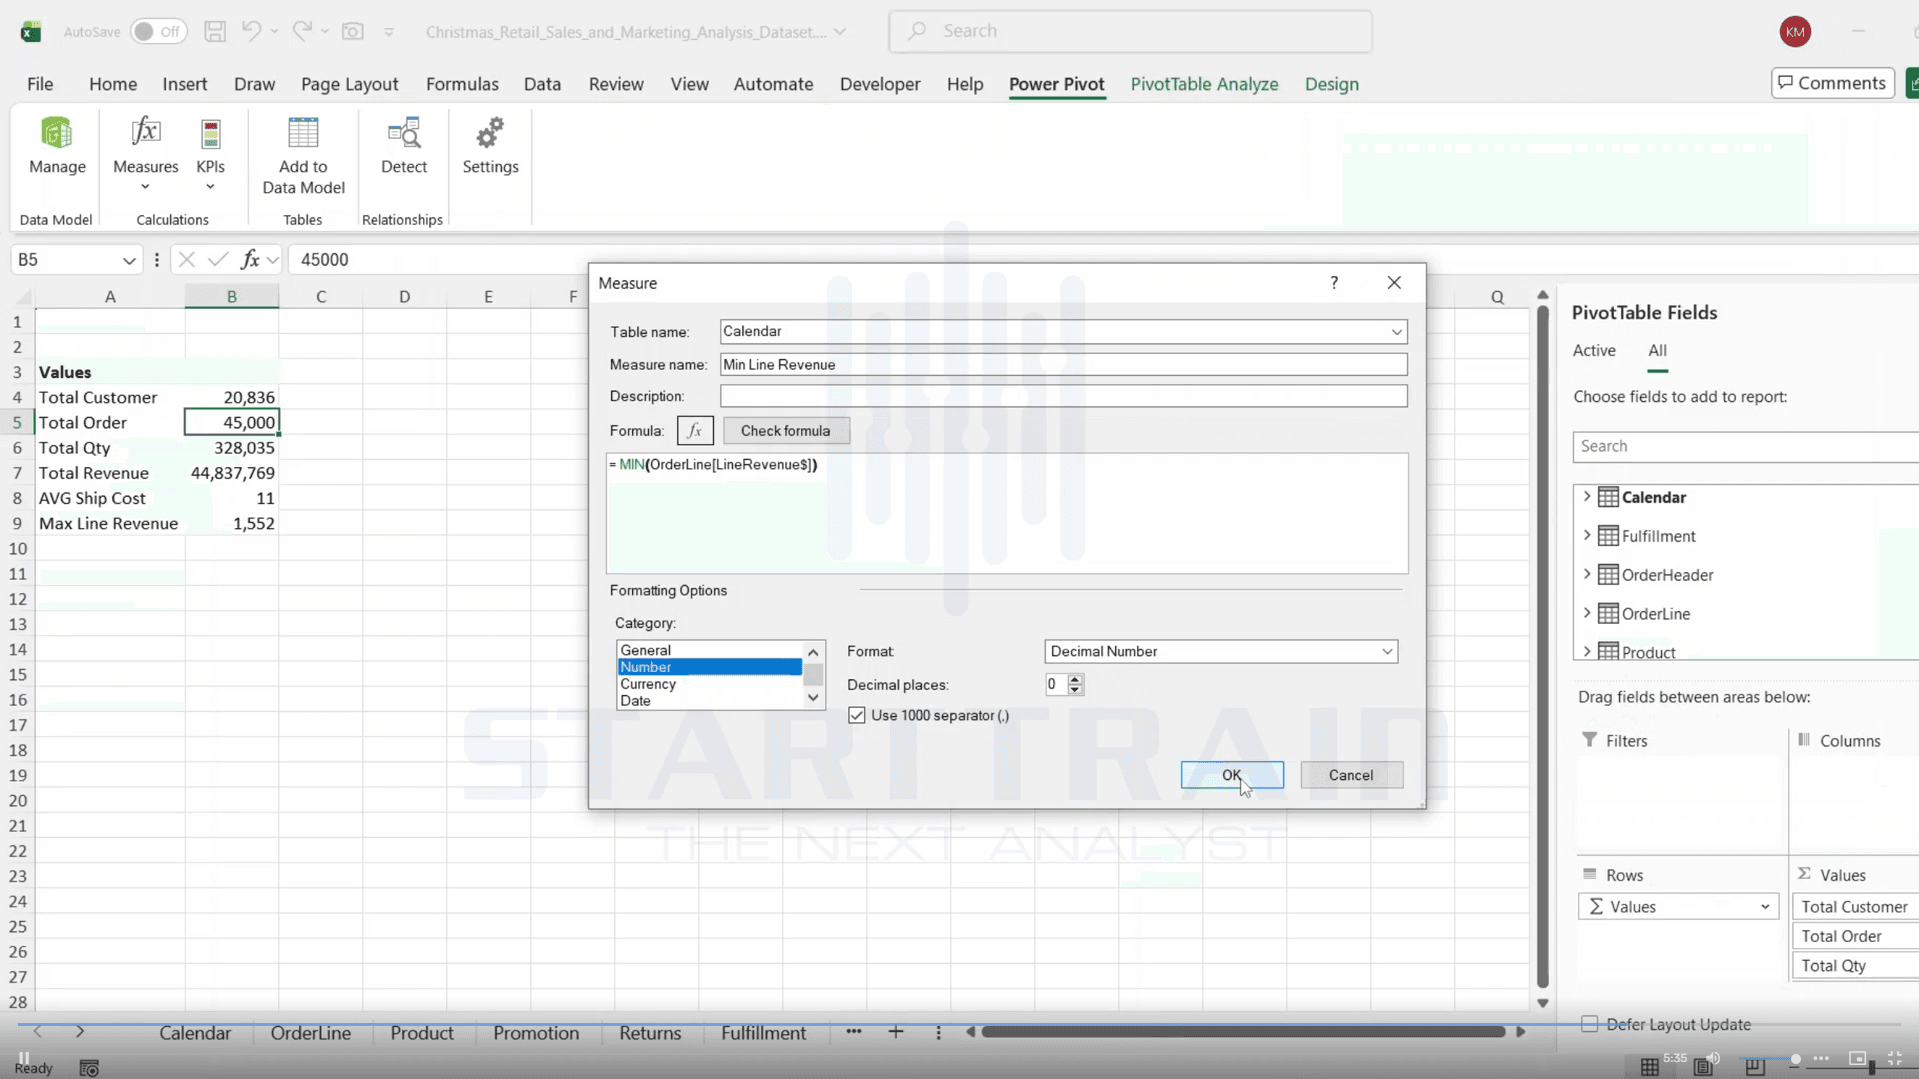Viewport: 1919px width, 1079px height.
Task: Click the horizontal sheet scrollbar
Action: click(x=1243, y=1032)
